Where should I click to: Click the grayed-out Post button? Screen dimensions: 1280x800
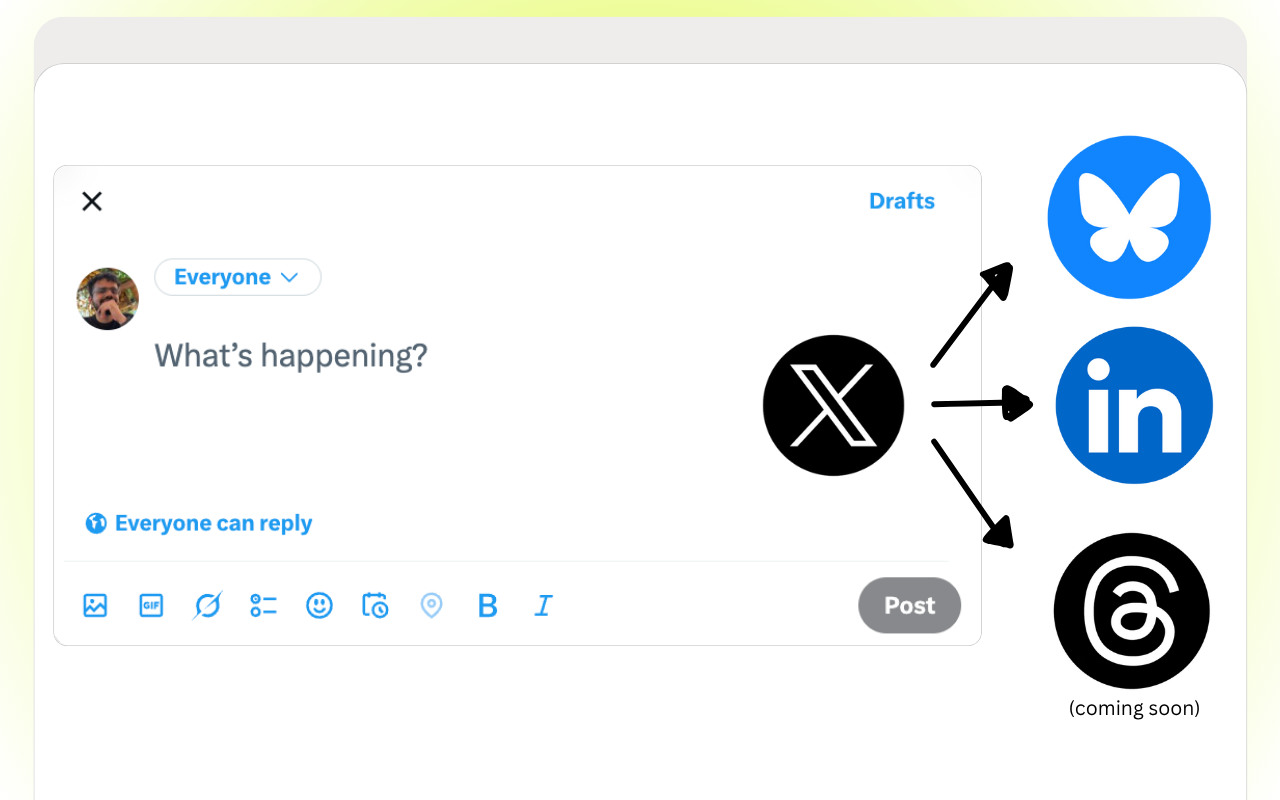(x=908, y=605)
